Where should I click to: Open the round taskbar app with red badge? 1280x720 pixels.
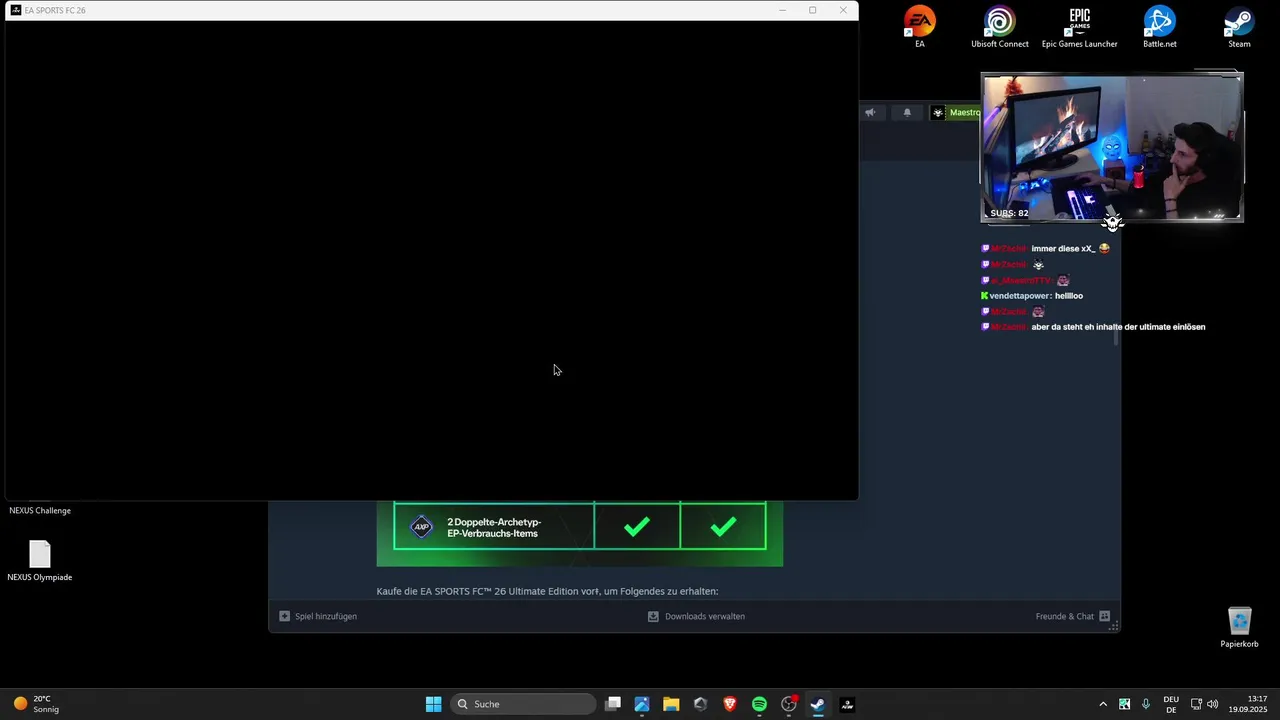point(789,704)
